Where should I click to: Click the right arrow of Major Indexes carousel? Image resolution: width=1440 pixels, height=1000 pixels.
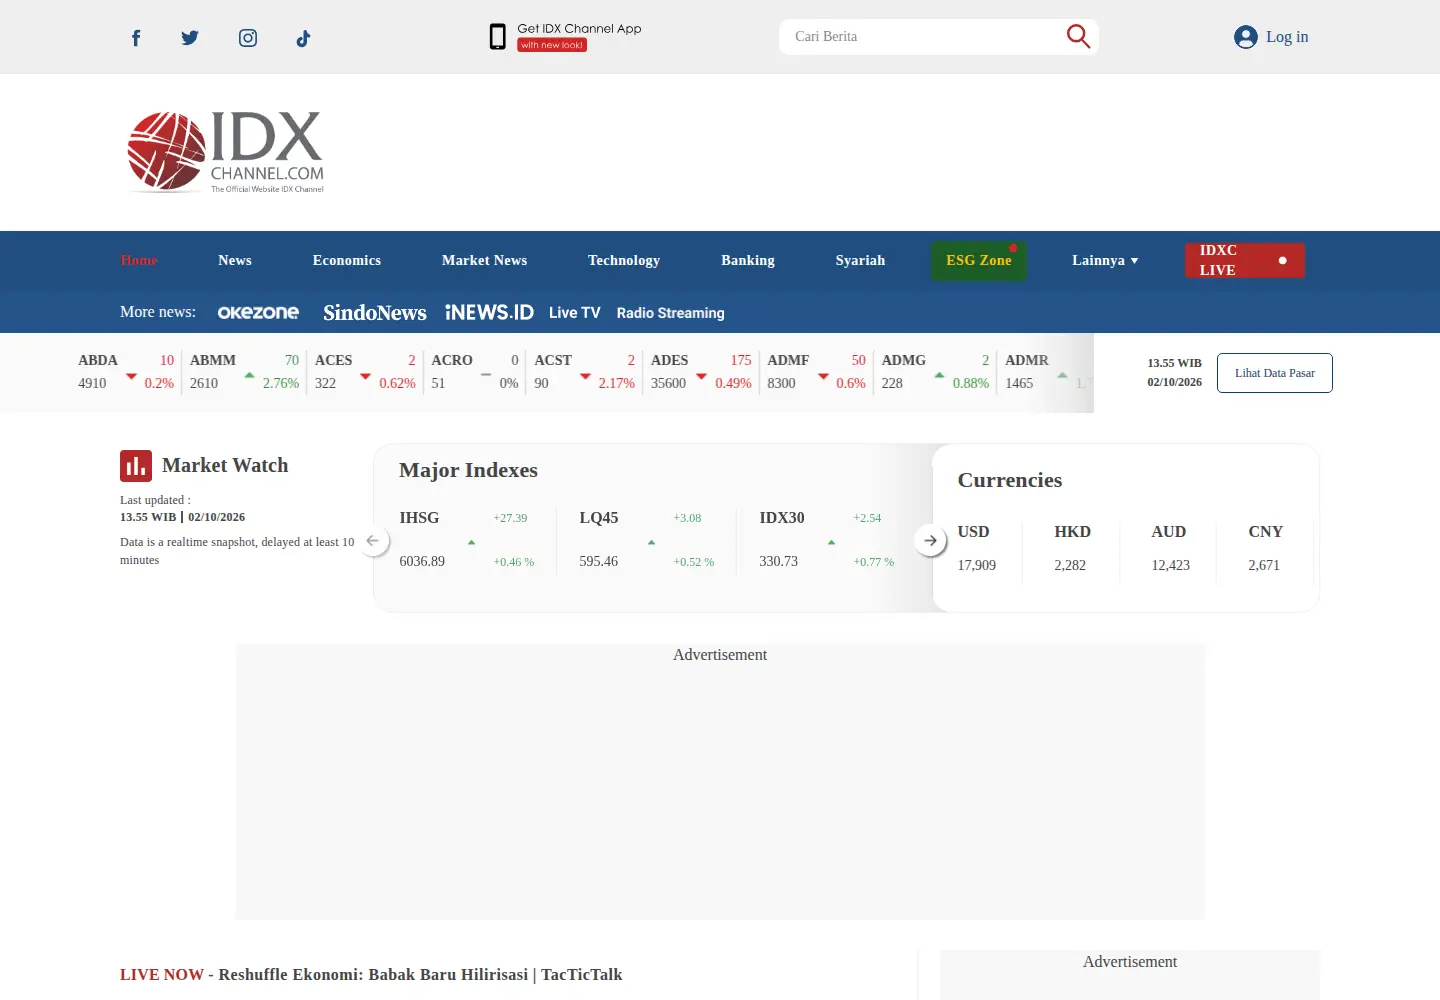pyautogui.click(x=930, y=541)
